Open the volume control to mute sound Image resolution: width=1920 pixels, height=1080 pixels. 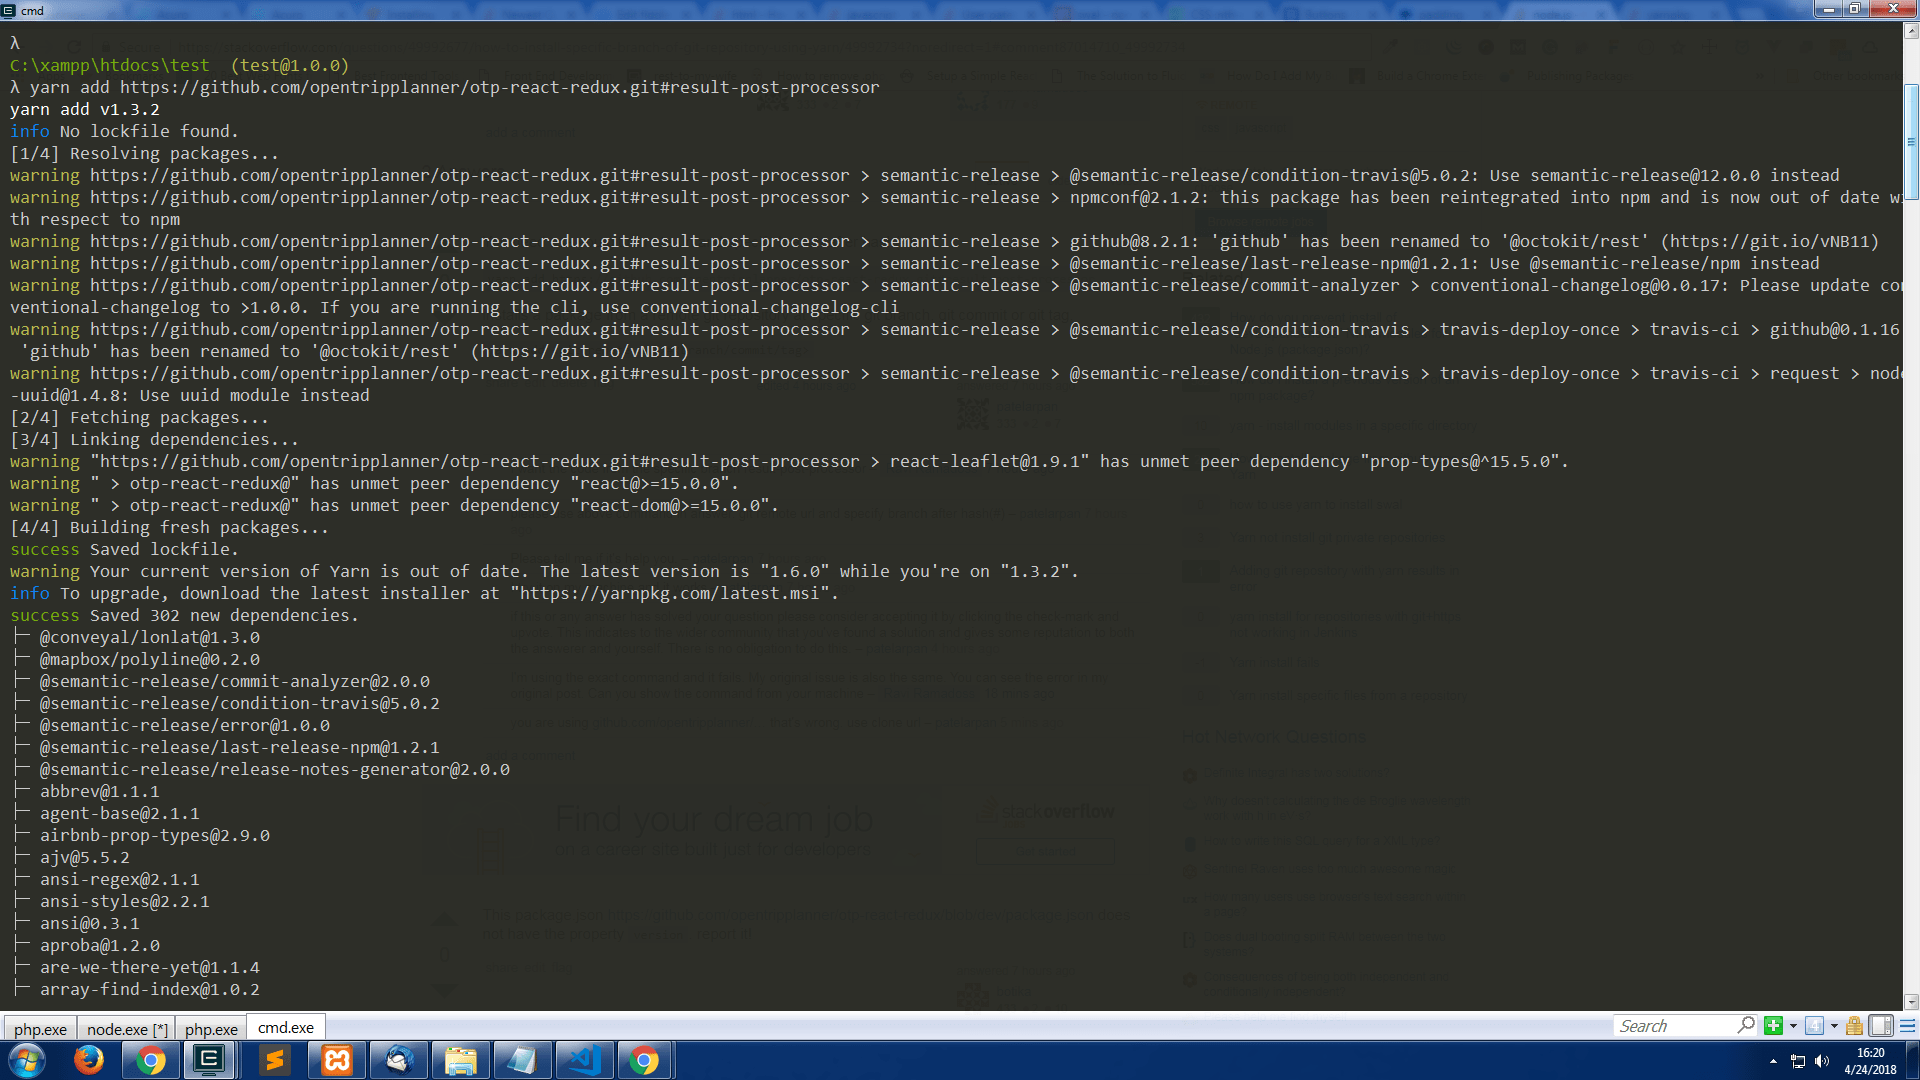(1822, 1061)
